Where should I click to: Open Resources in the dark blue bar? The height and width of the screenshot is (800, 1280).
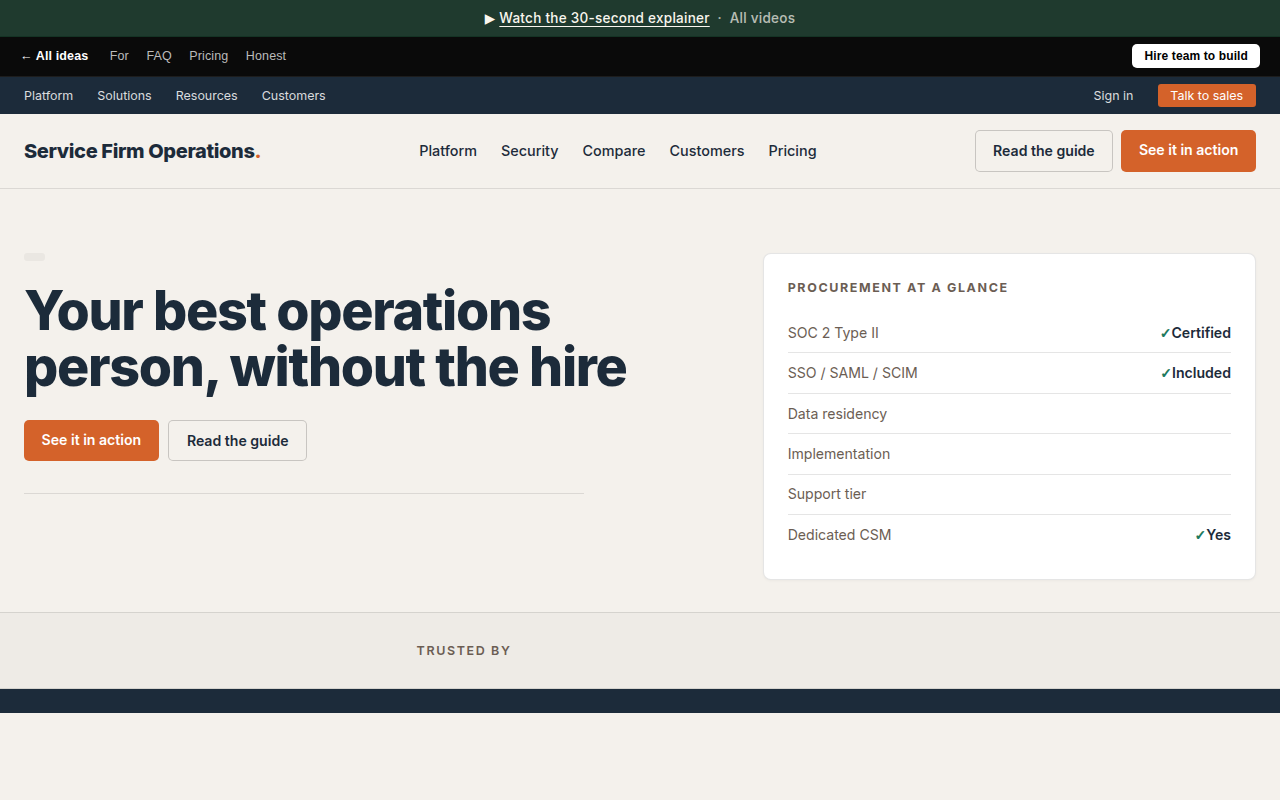pos(207,96)
